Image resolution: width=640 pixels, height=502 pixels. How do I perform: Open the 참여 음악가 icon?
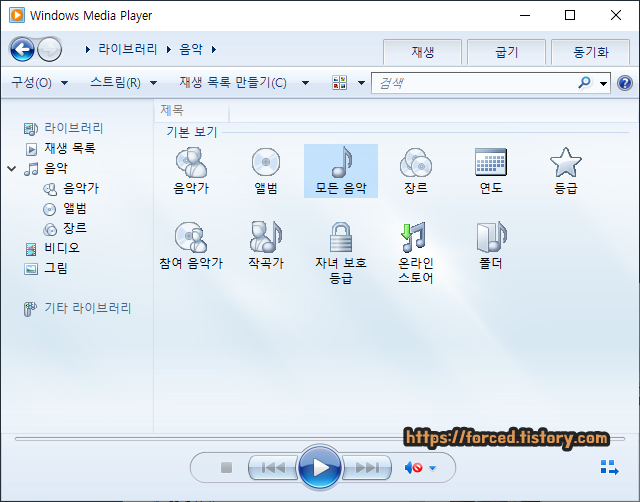(191, 245)
